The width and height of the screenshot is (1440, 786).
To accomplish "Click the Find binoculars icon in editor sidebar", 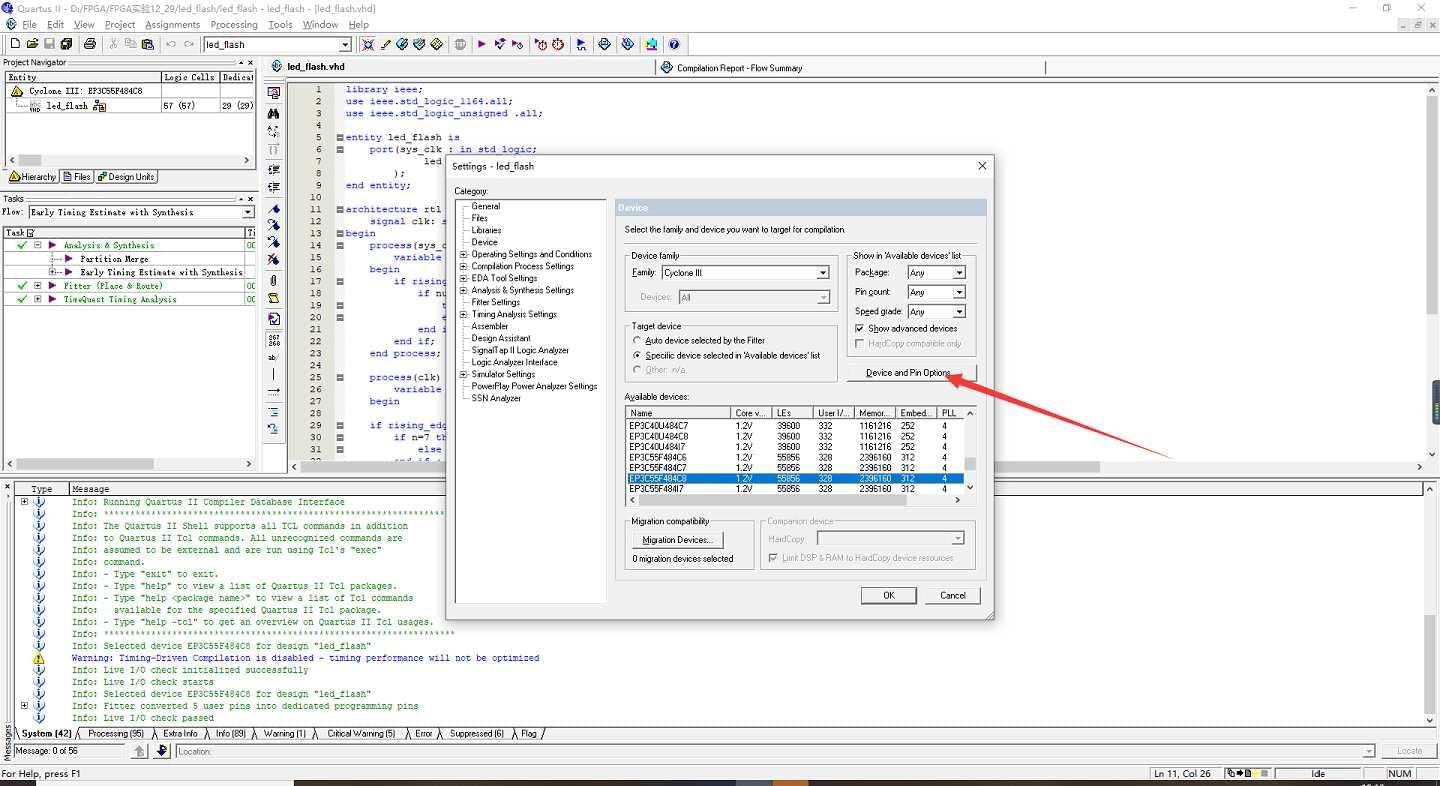I will pos(274,113).
